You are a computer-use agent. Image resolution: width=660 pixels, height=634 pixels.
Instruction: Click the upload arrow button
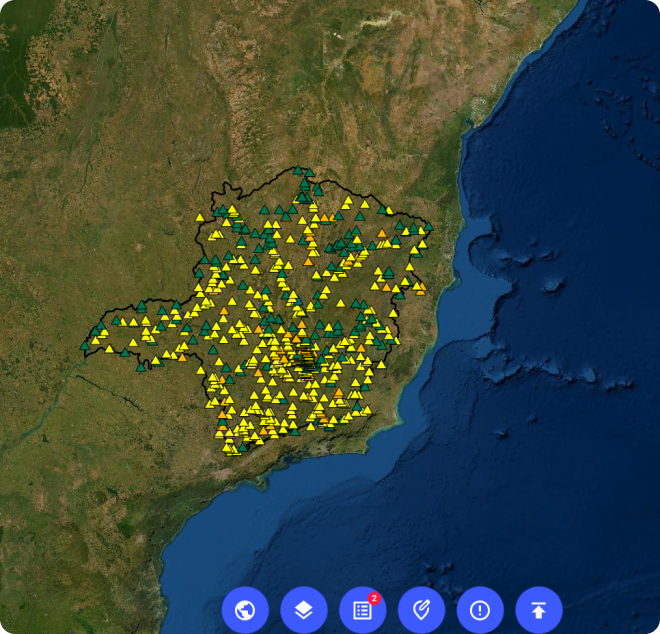539,610
